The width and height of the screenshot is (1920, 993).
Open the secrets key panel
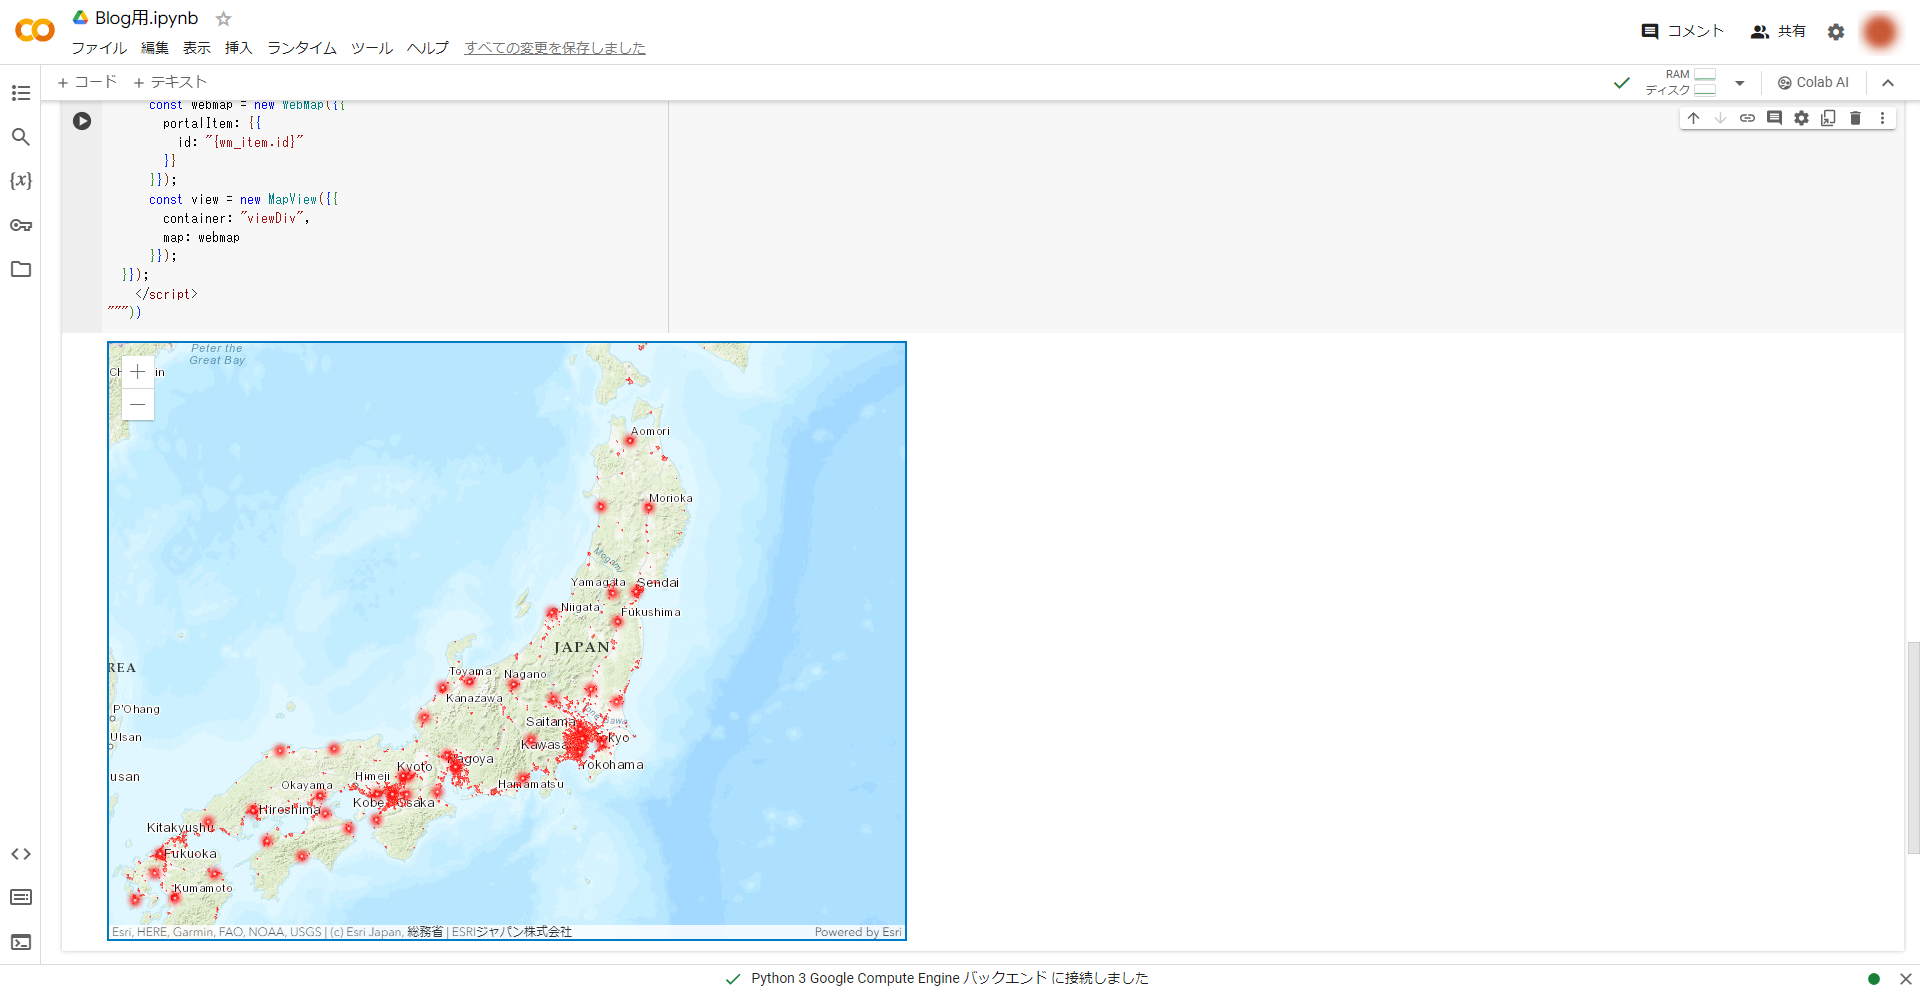21,225
